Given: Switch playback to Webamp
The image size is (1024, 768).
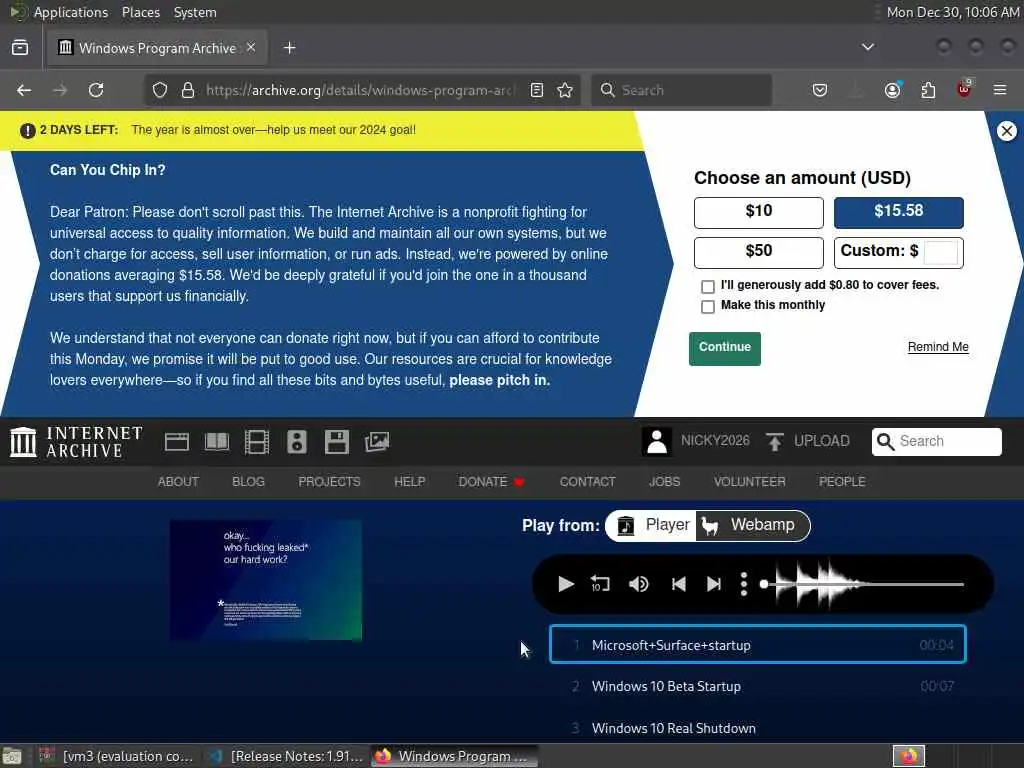Looking at the screenshot, I should (x=752, y=525).
